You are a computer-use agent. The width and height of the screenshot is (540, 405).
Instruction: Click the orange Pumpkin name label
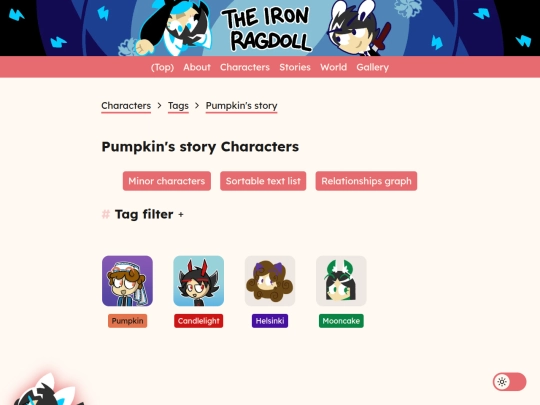127,321
